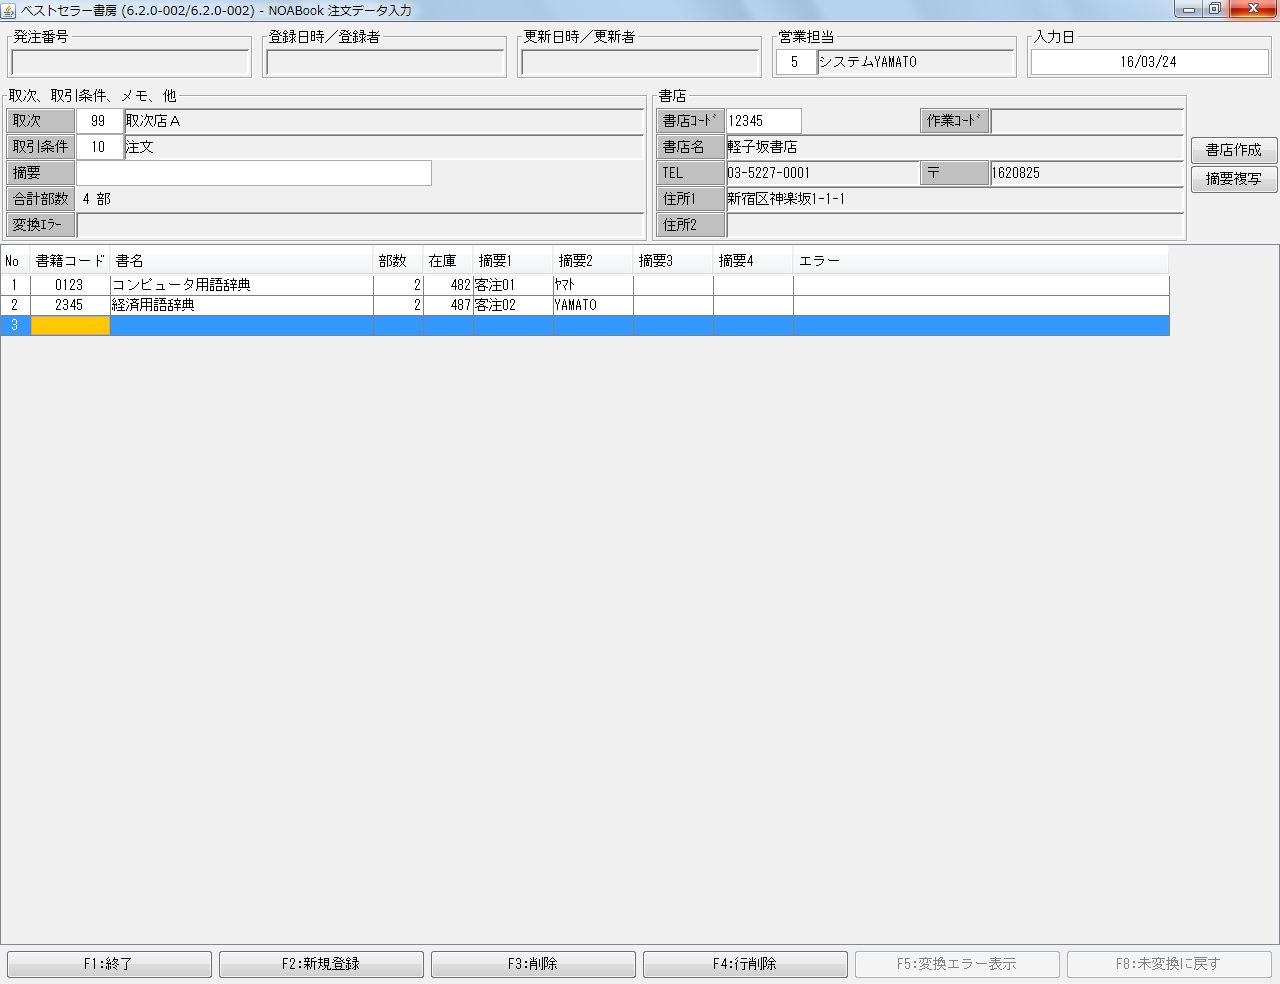1280x984 pixels.
Task: Click the F2:新規登録 button
Action: click(321, 963)
